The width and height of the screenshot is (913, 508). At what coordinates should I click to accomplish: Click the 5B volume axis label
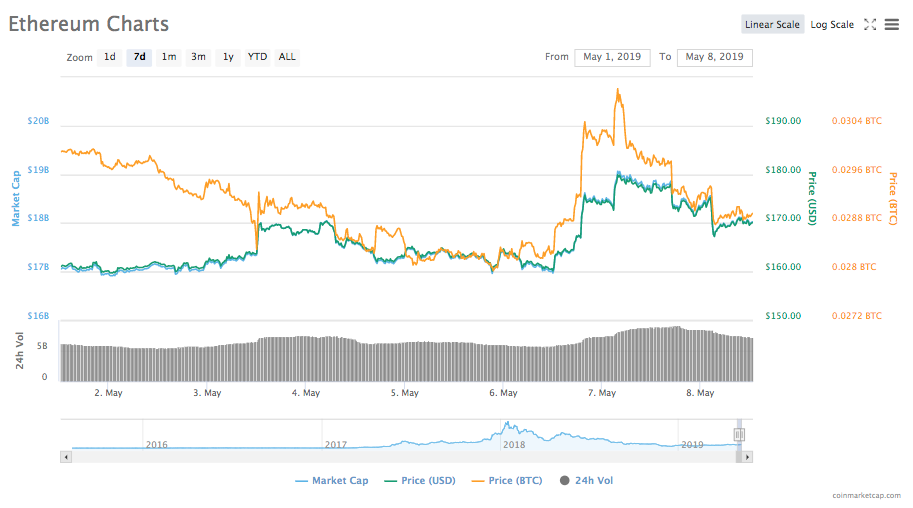42,346
